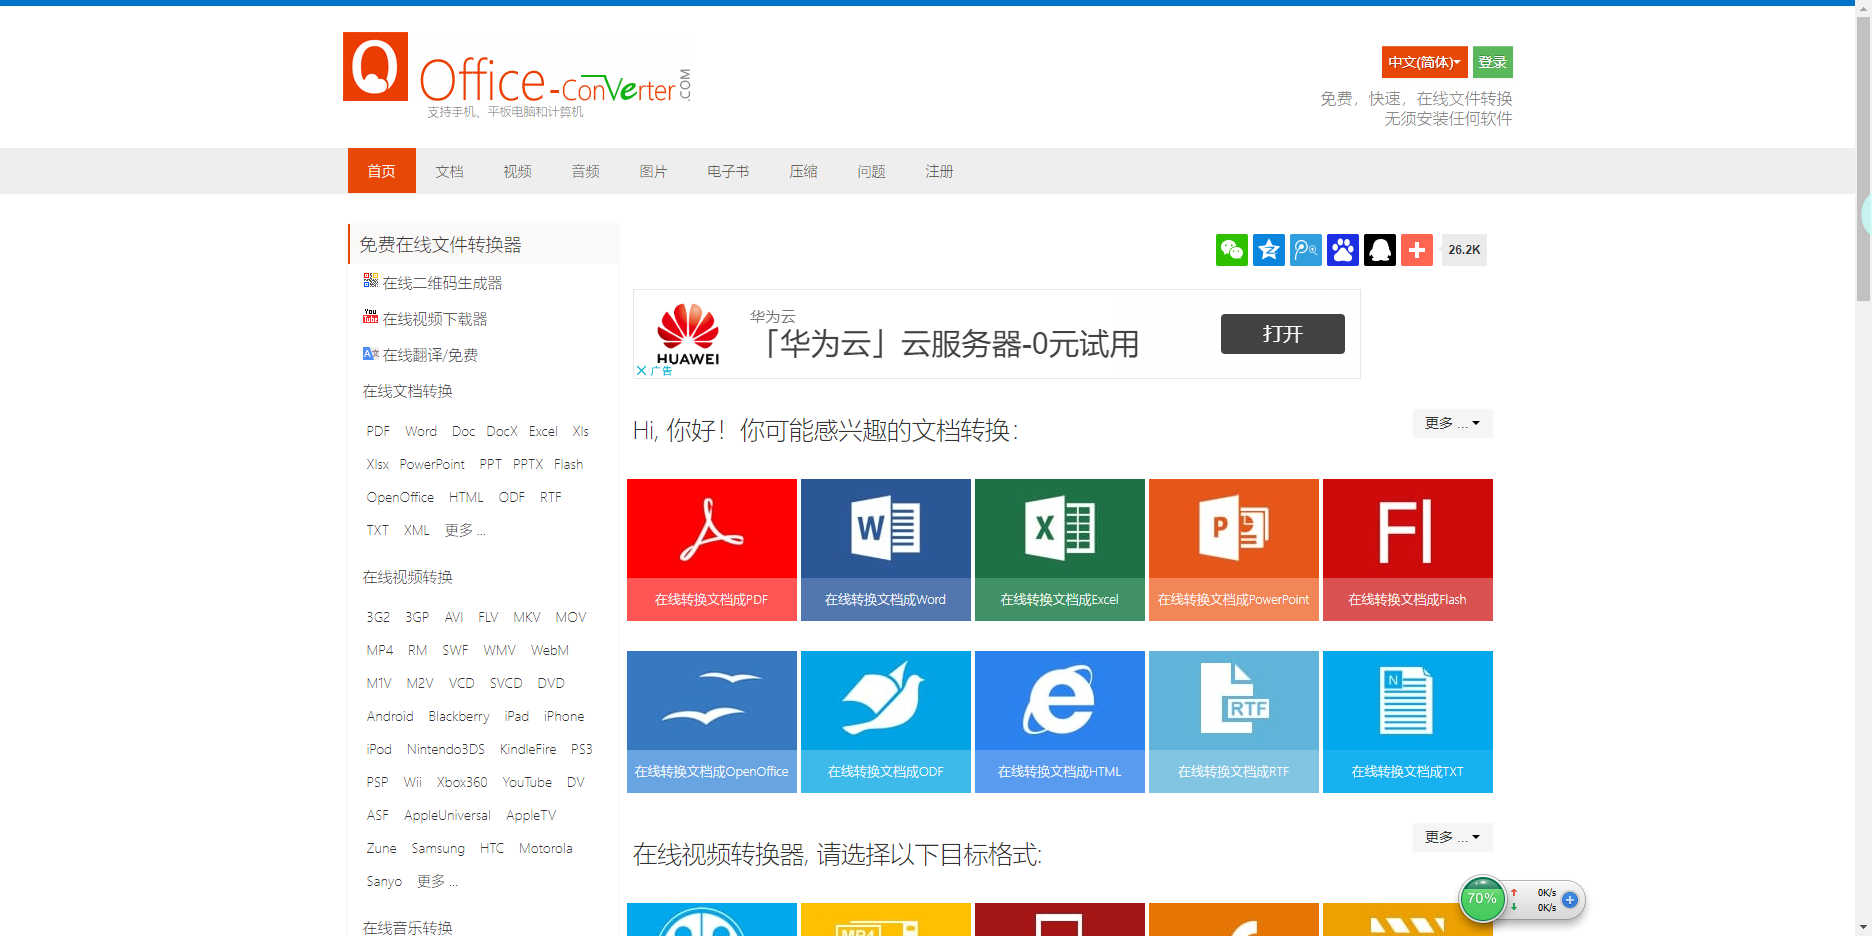Click the blue plus on the speed widget

pyautogui.click(x=1570, y=900)
